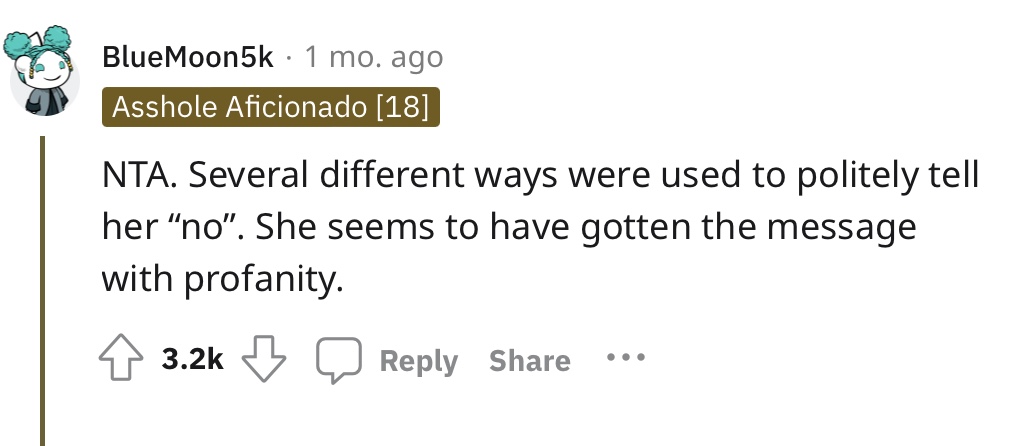Click the 3.2k vote score
Image resolution: width=1034 pixels, height=446 pixels.
coord(193,360)
